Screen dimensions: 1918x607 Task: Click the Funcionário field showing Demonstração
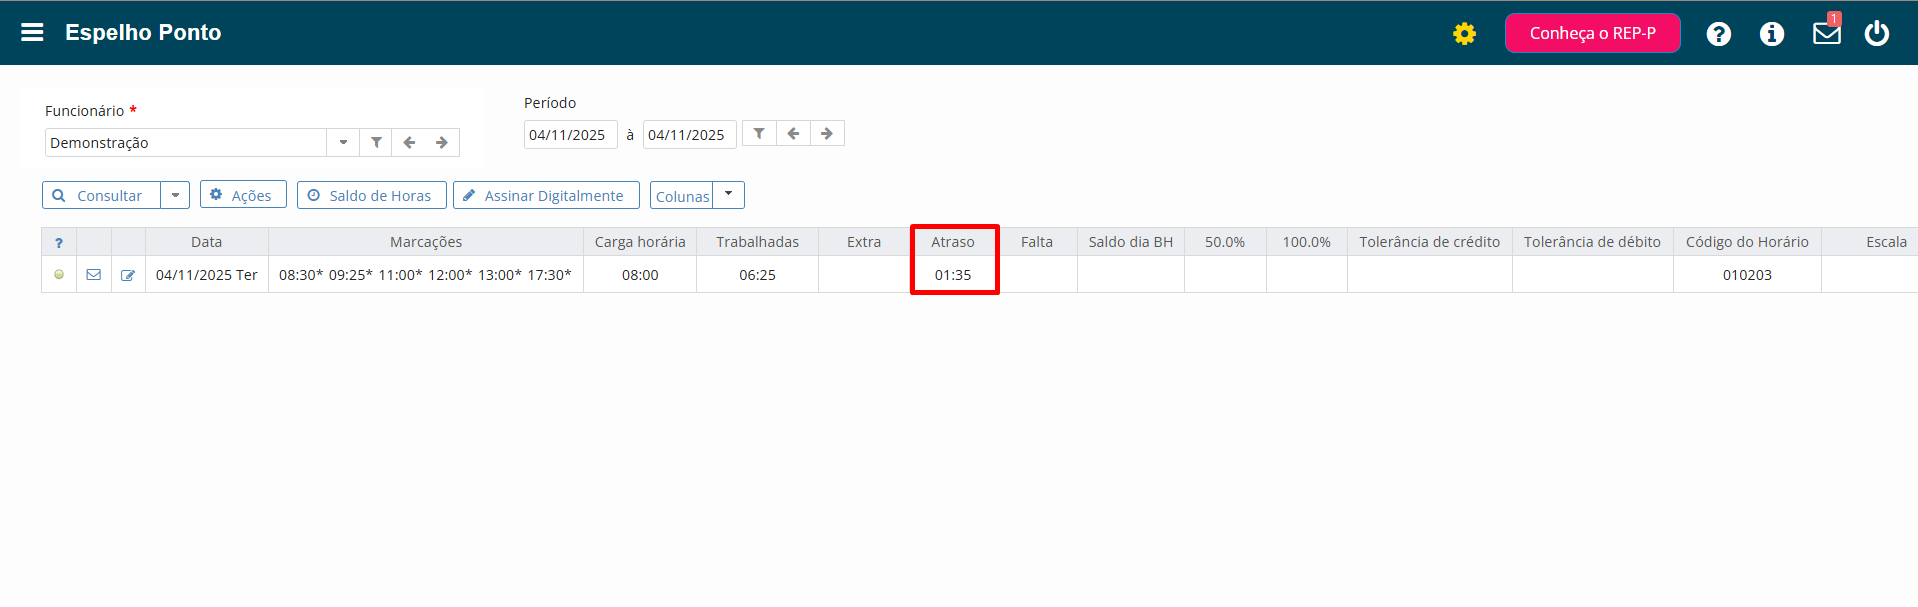(x=186, y=142)
